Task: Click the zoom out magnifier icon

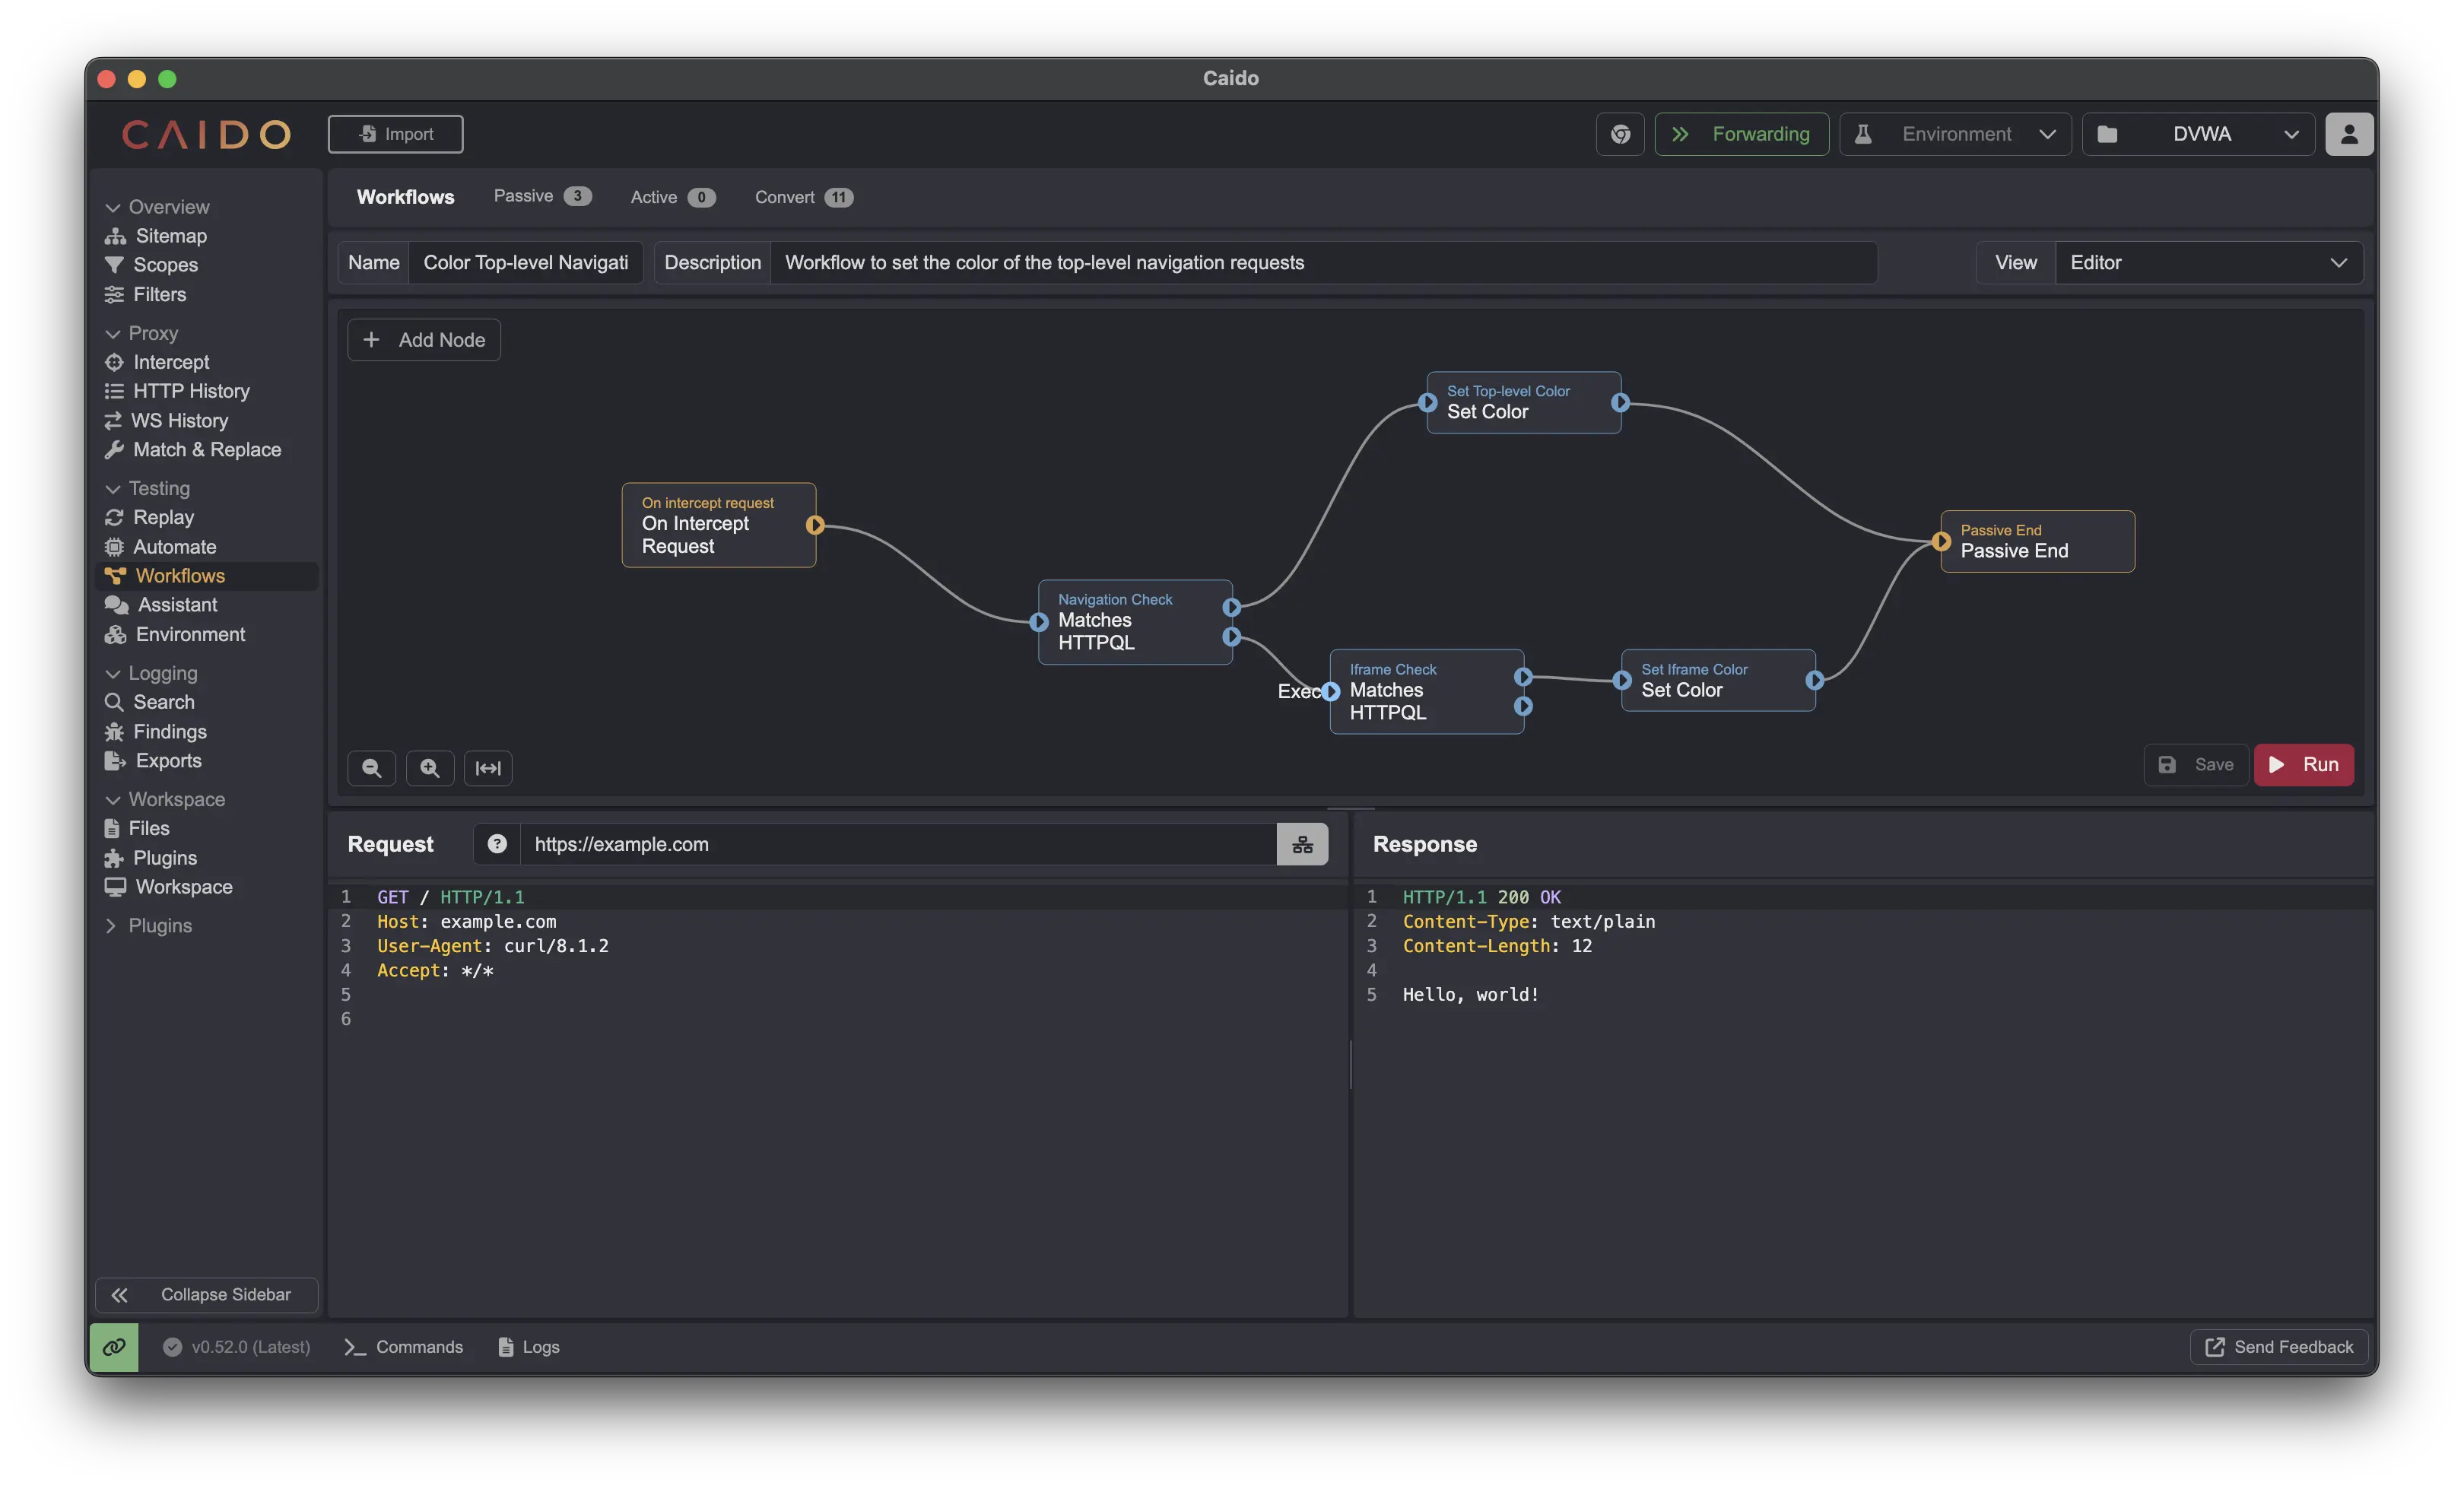Action: [371, 768]
